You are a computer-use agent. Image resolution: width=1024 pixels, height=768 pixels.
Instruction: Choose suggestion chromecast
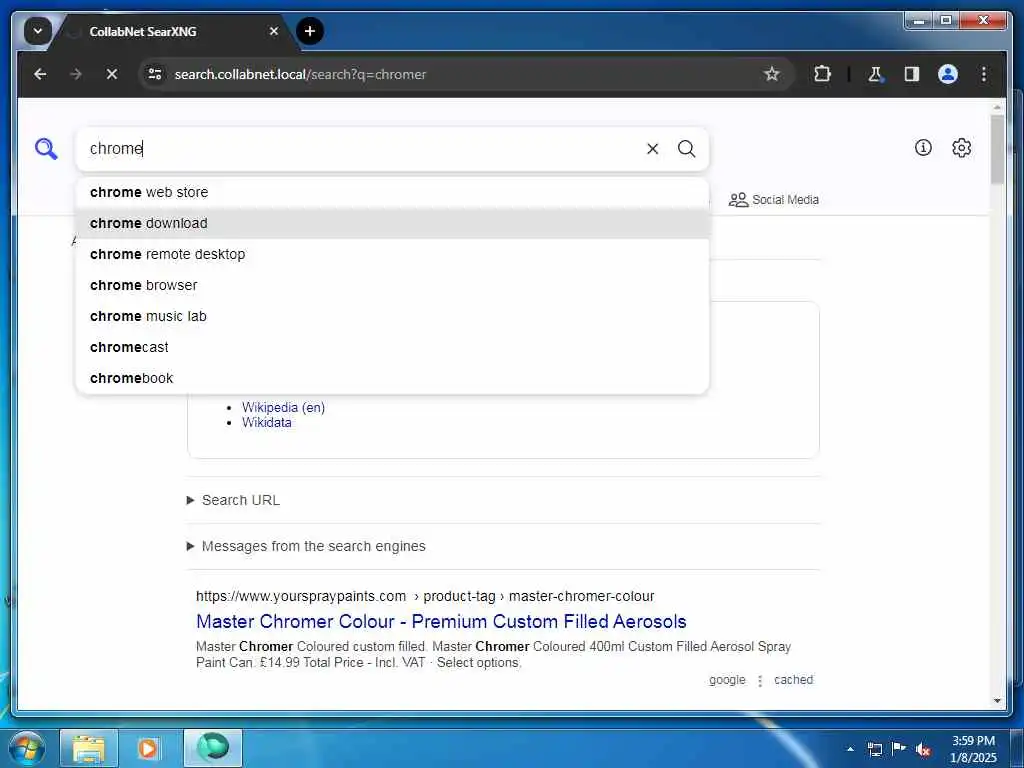pyautogui.click(x=392, y=347)
